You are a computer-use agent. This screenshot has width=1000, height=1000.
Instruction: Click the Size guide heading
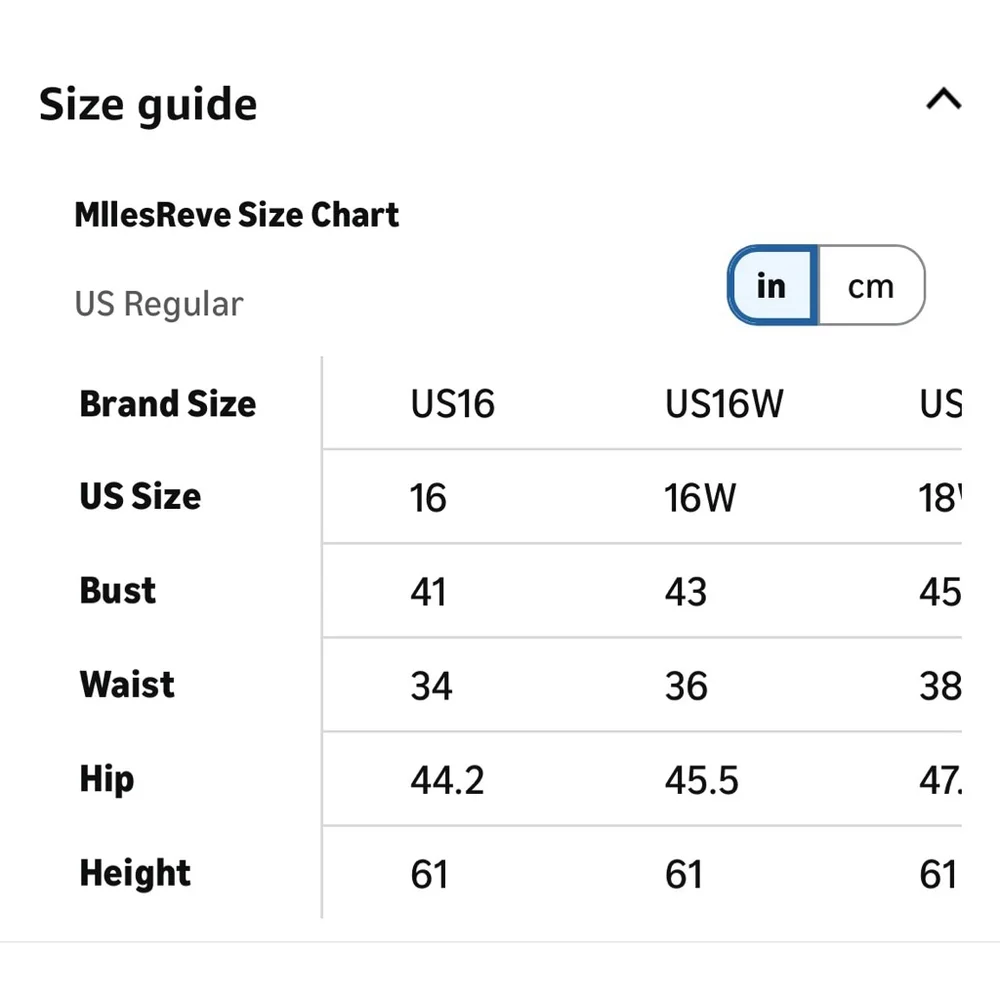pyautogui.click(x=148, y=104)
